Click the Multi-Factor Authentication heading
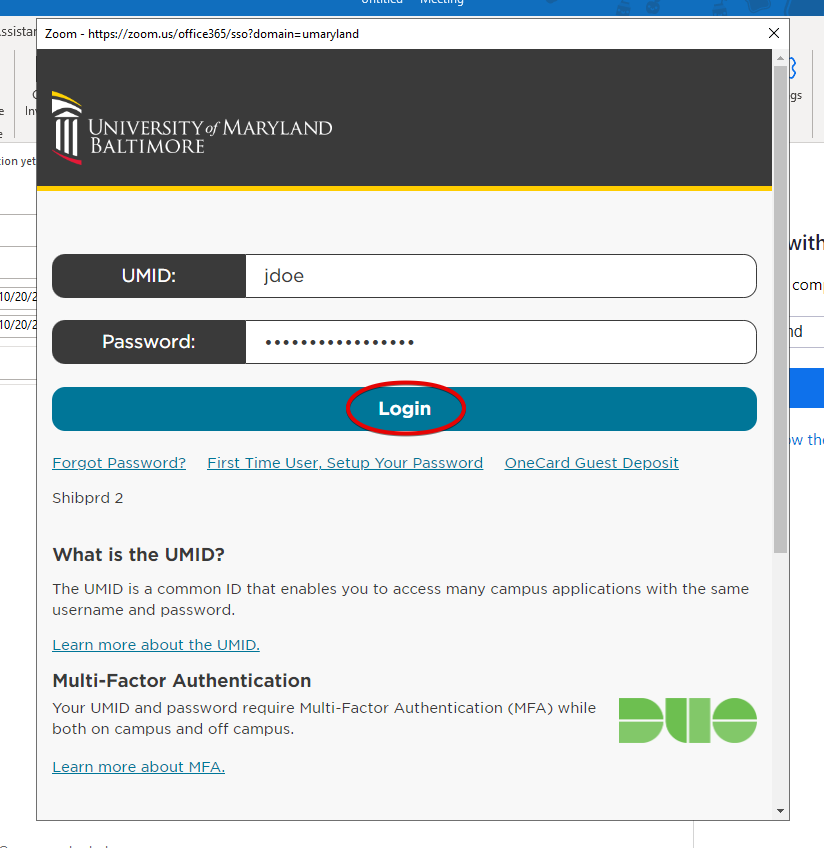The height and width of the screenshot is (848, 824). 182,681
